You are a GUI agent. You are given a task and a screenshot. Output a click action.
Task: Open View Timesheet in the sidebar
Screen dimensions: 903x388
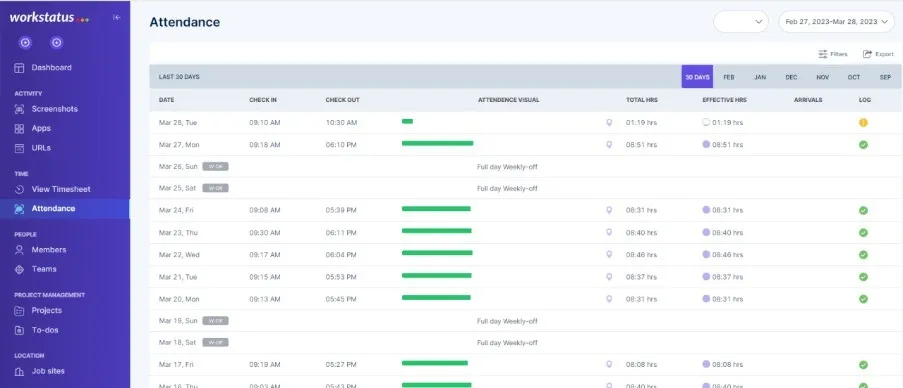point(60,189)
